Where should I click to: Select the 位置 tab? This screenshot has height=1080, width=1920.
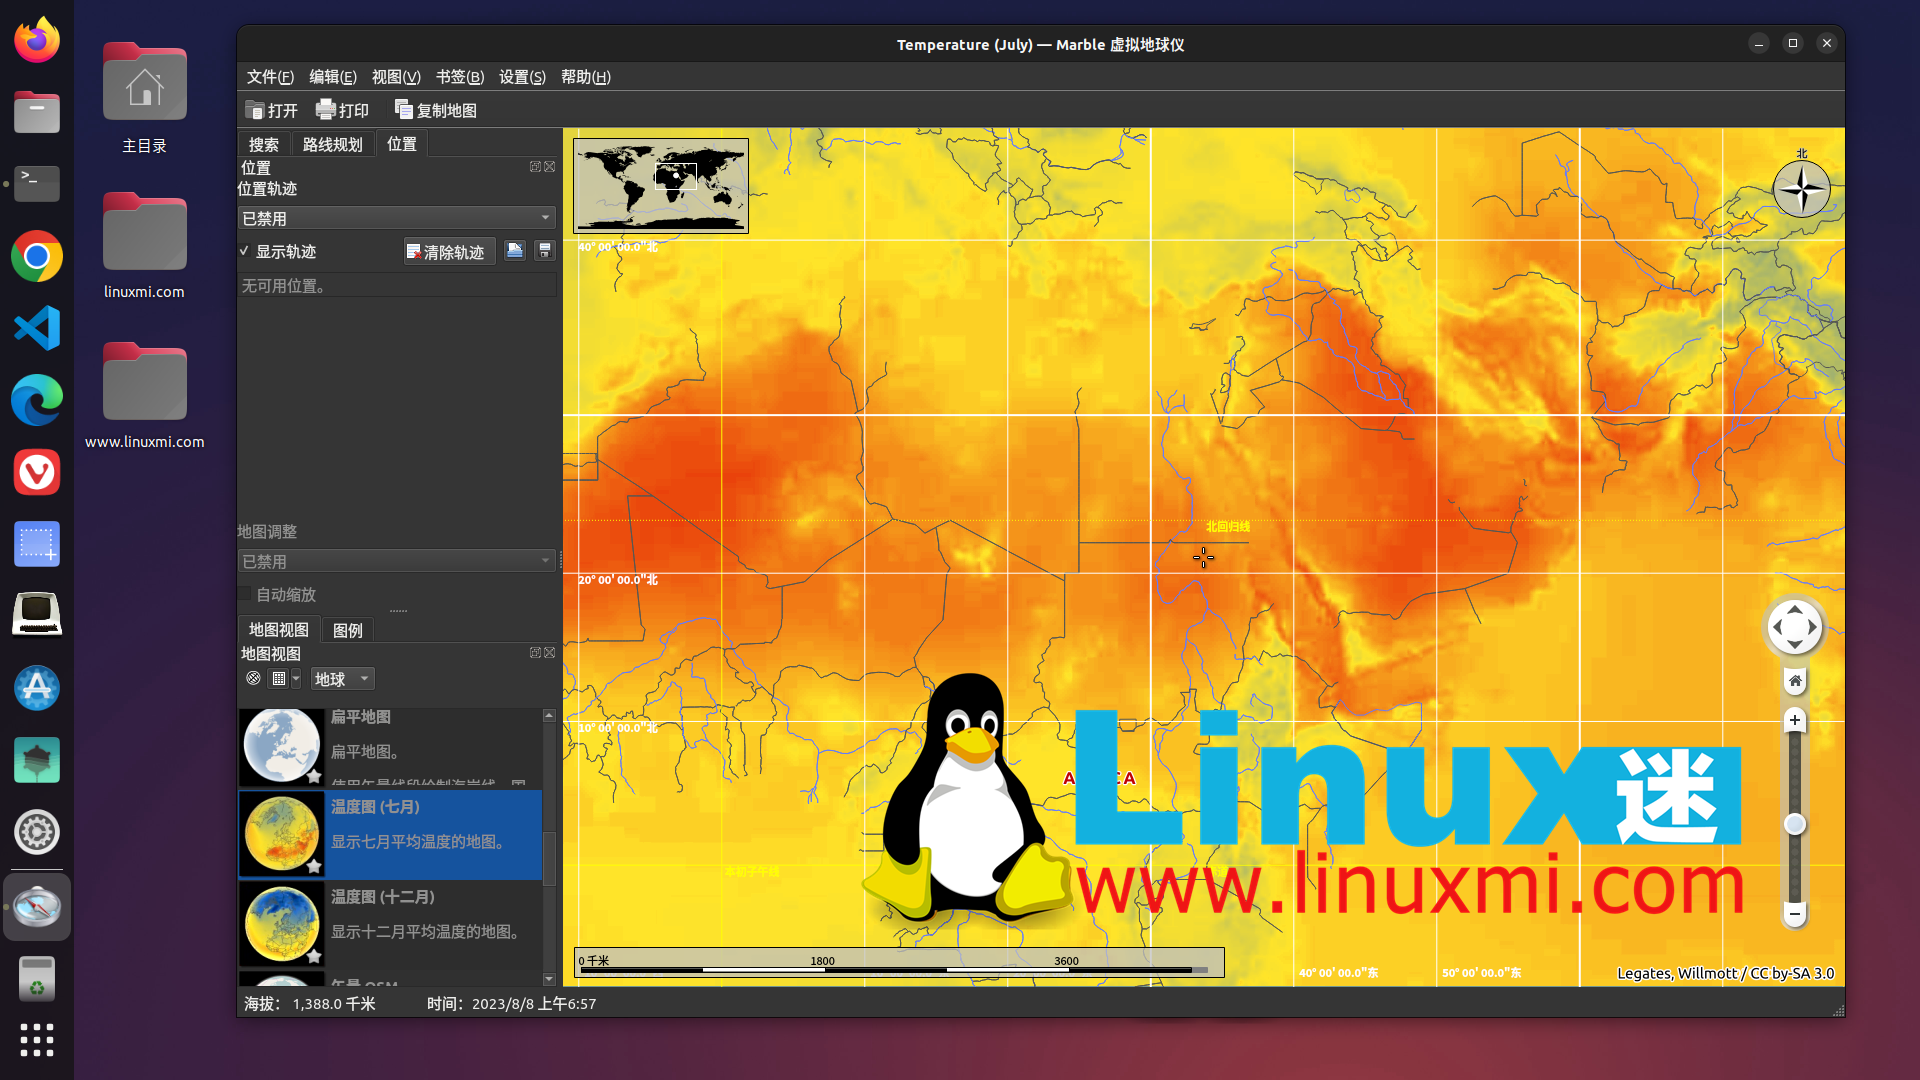coord(402,143)
